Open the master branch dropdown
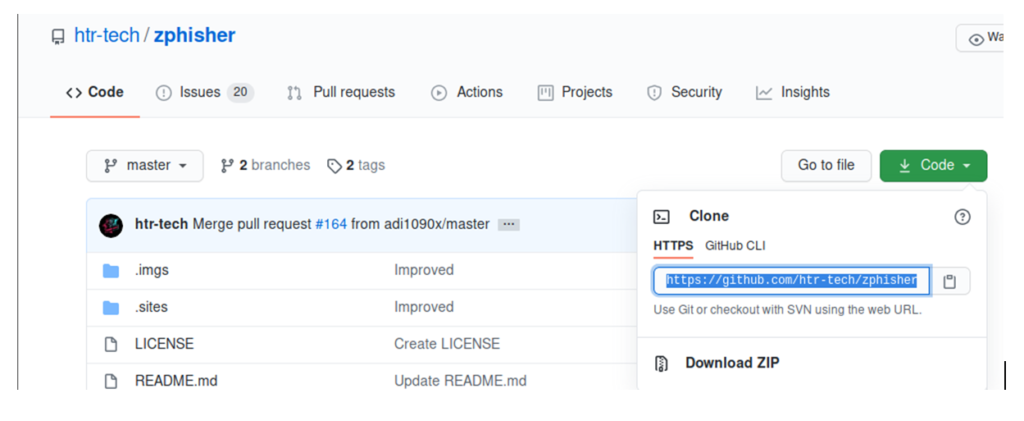Viewport: 1024px width, 421px height. pos(145,166)
